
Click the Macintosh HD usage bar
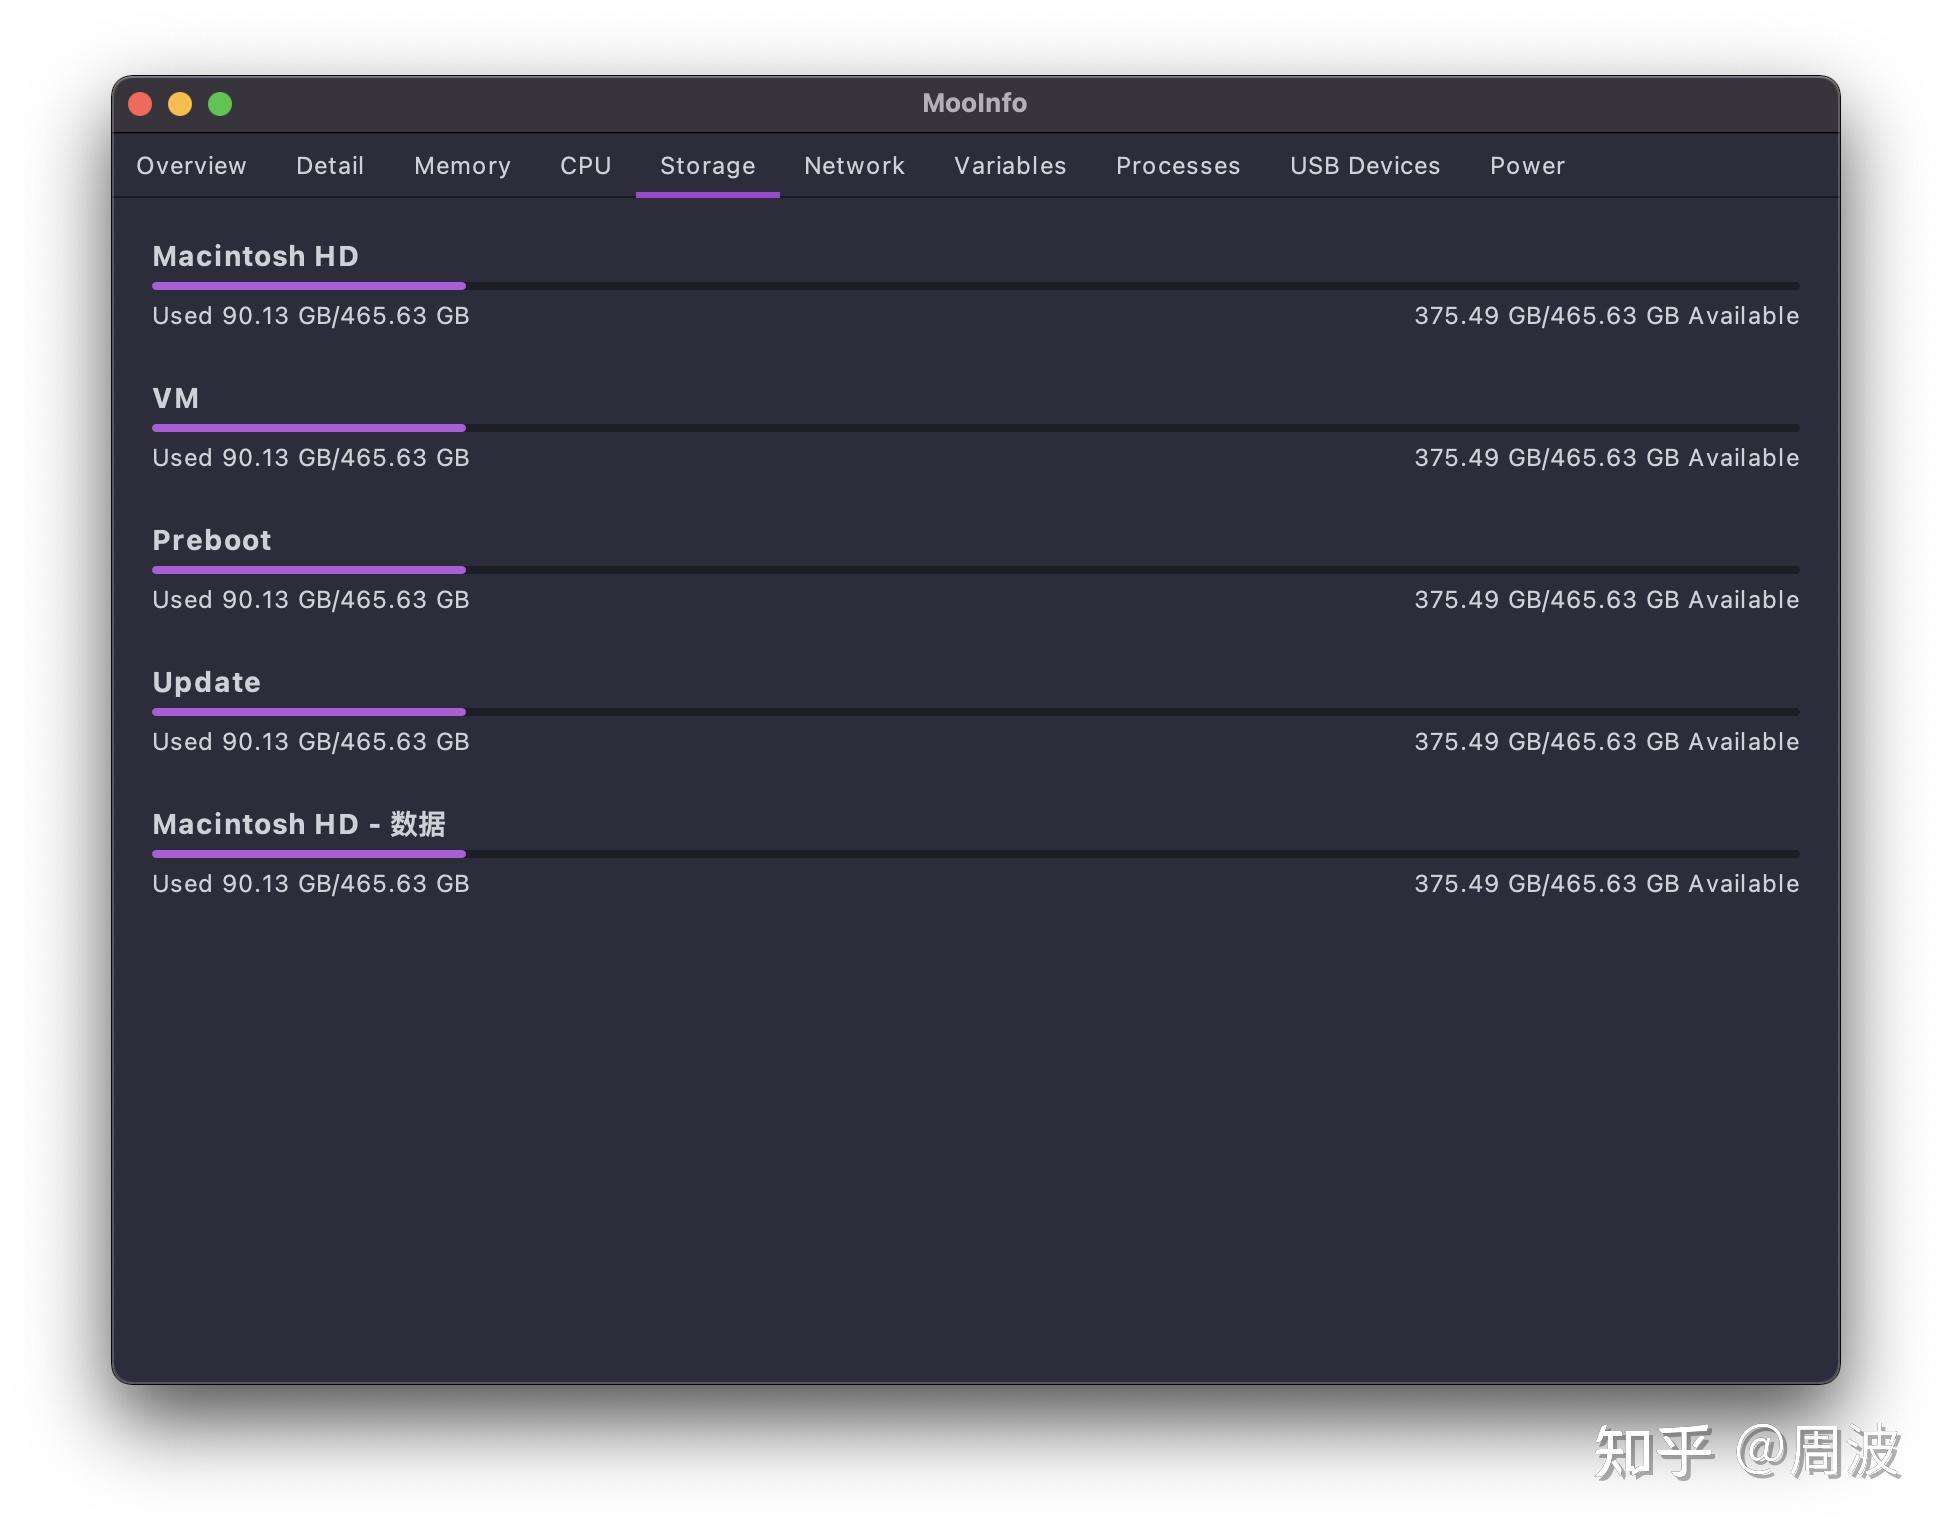coord(975,286)
